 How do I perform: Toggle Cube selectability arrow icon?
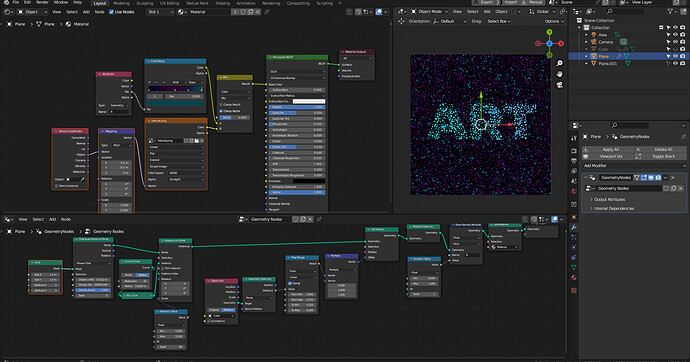[x=668, y=49]
